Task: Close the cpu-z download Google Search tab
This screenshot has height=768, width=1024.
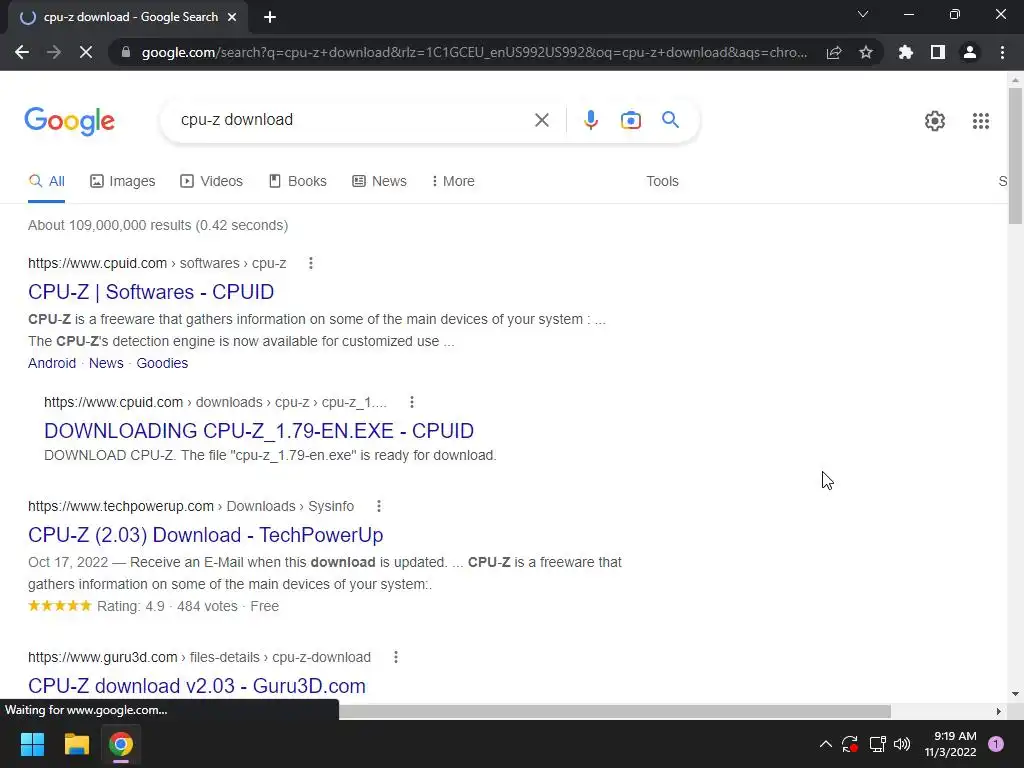Action: [x=232, y=17]
